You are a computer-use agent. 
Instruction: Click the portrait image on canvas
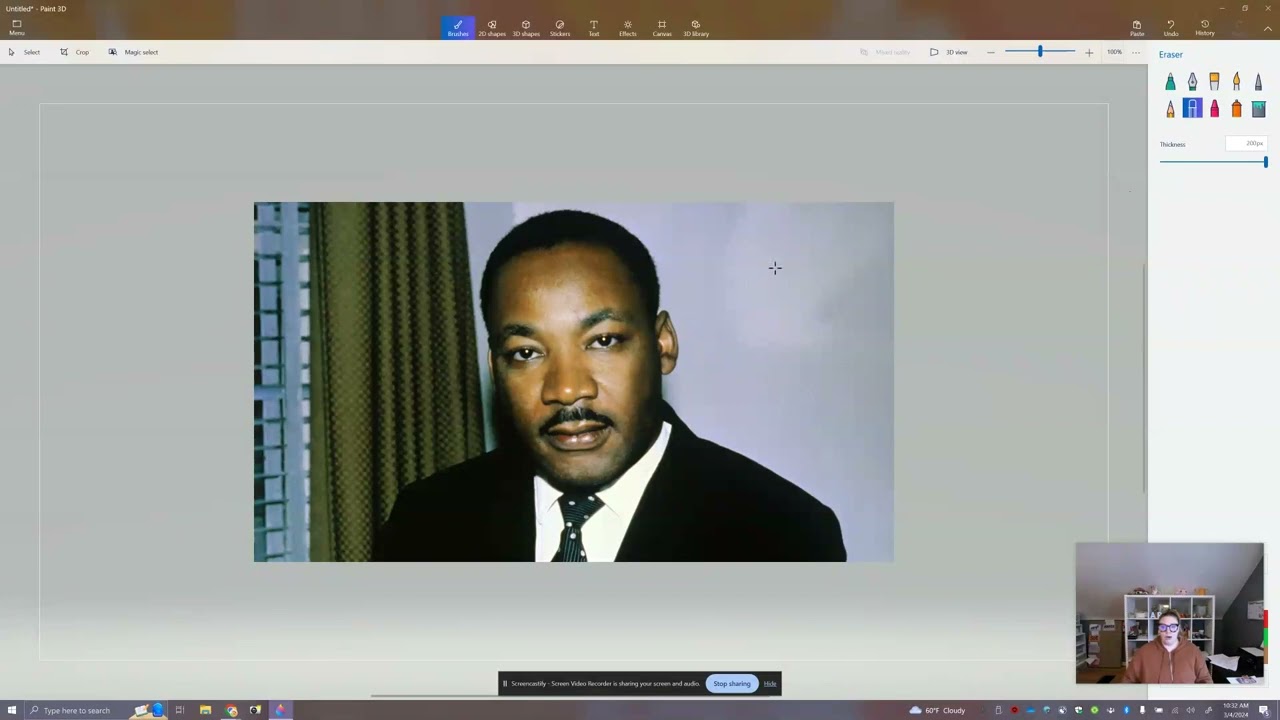tap(574, 382)
